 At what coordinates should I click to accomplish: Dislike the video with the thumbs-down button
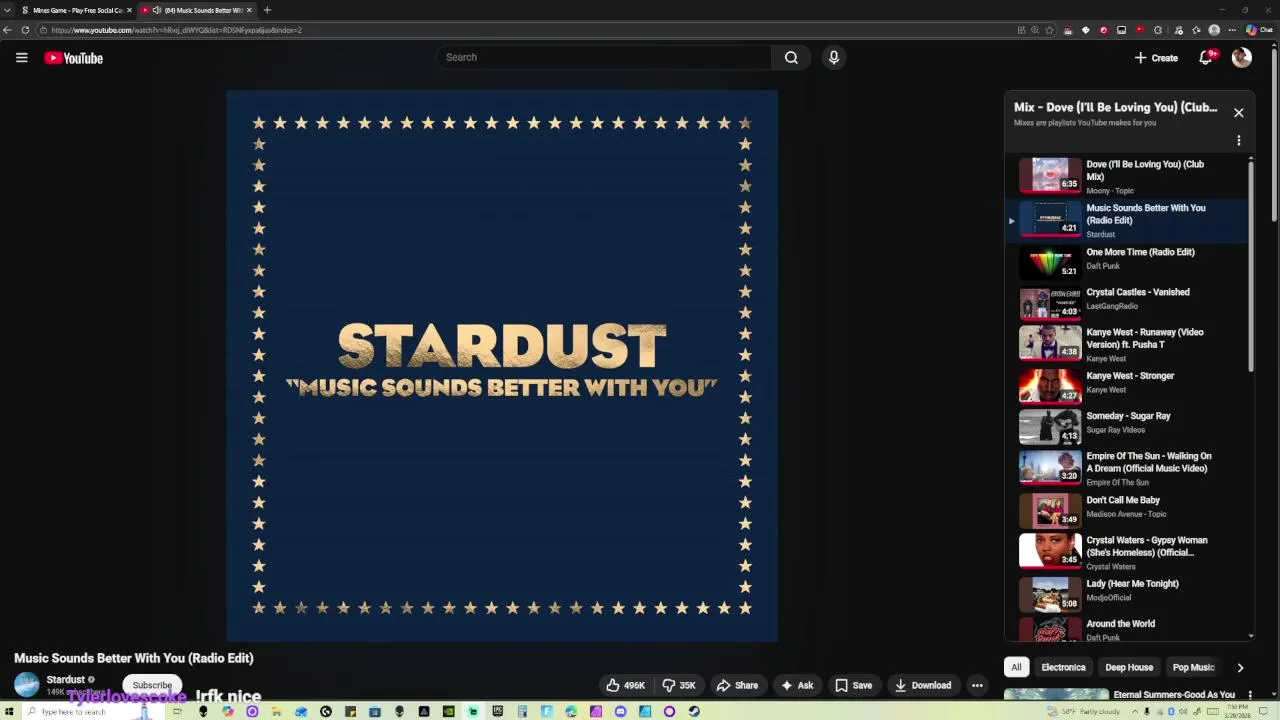tap(680, 685)
